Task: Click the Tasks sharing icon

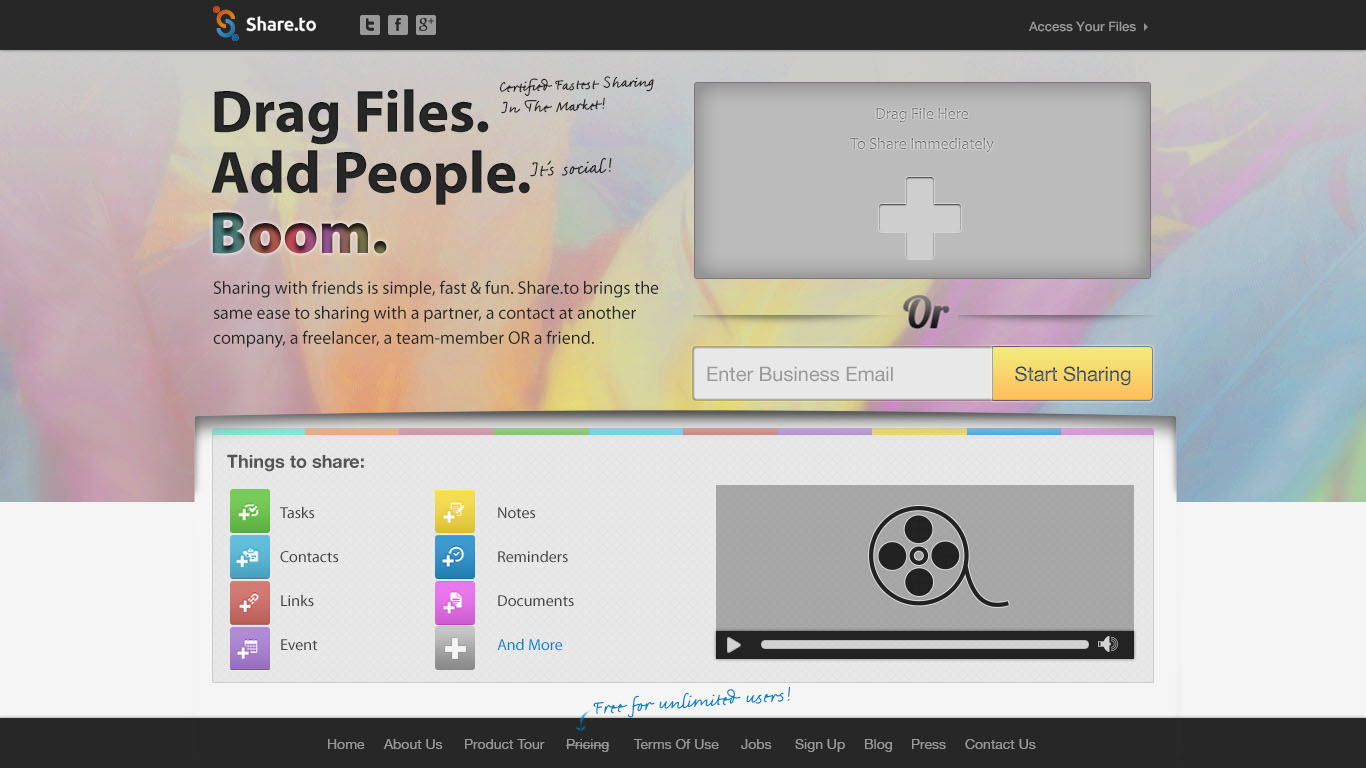Action: 249,511
